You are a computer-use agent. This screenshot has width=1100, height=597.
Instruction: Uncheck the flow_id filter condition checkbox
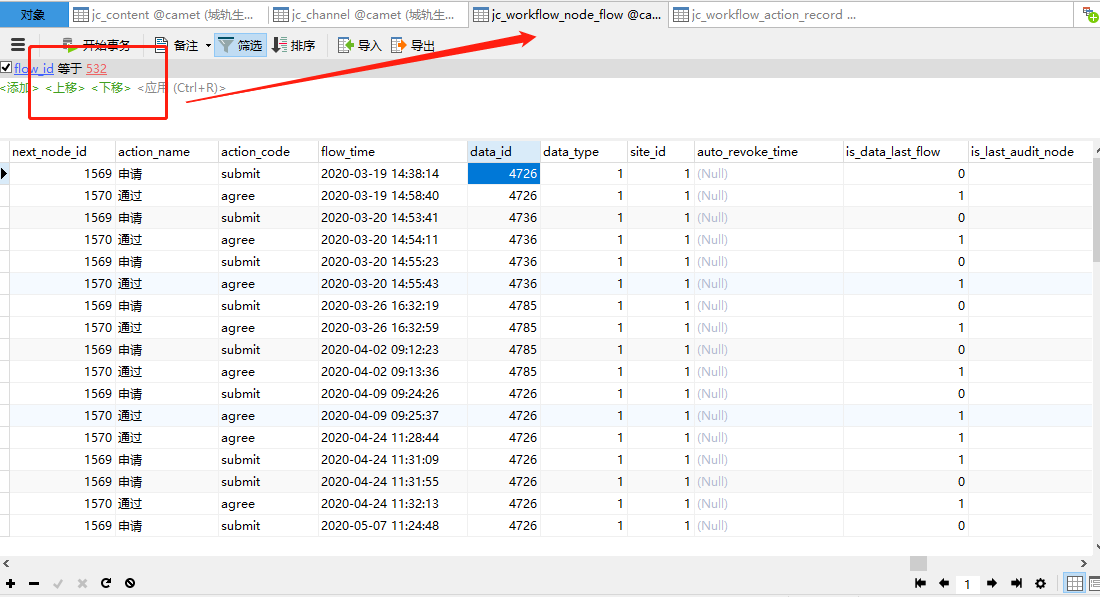click(6, 68)
